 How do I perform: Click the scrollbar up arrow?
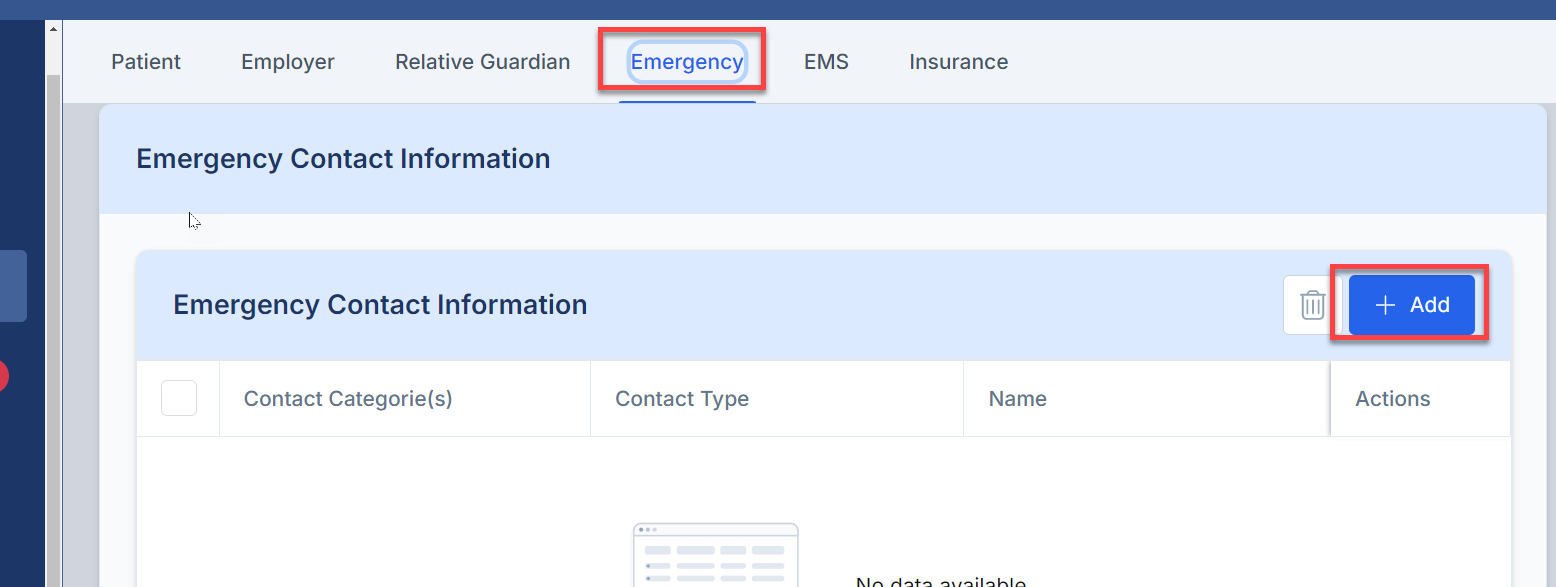pyautogui.click(x=54, y=28)
